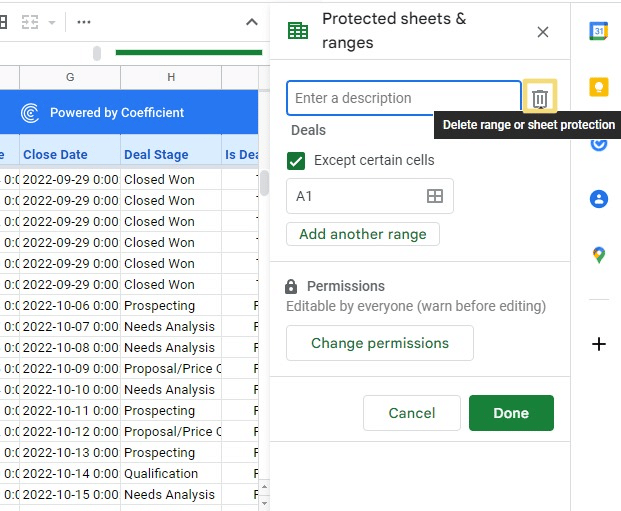Click the delete protection trash icon
This screenshot has height=511, width=621.
(x=539, y=98)
